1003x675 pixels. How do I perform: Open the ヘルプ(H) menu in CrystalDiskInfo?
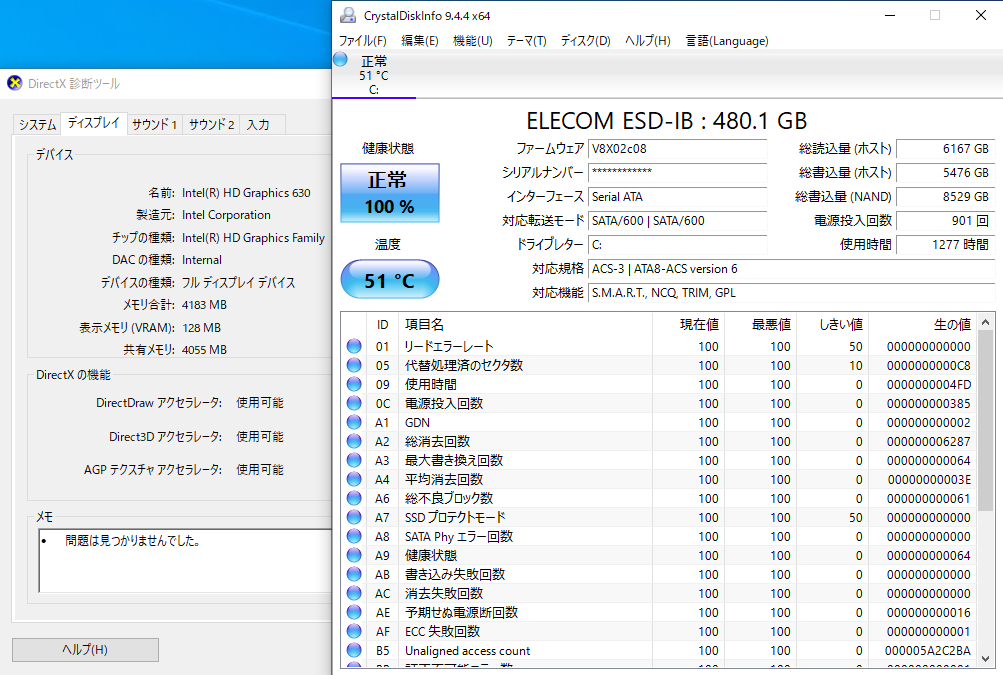(647, 41)
